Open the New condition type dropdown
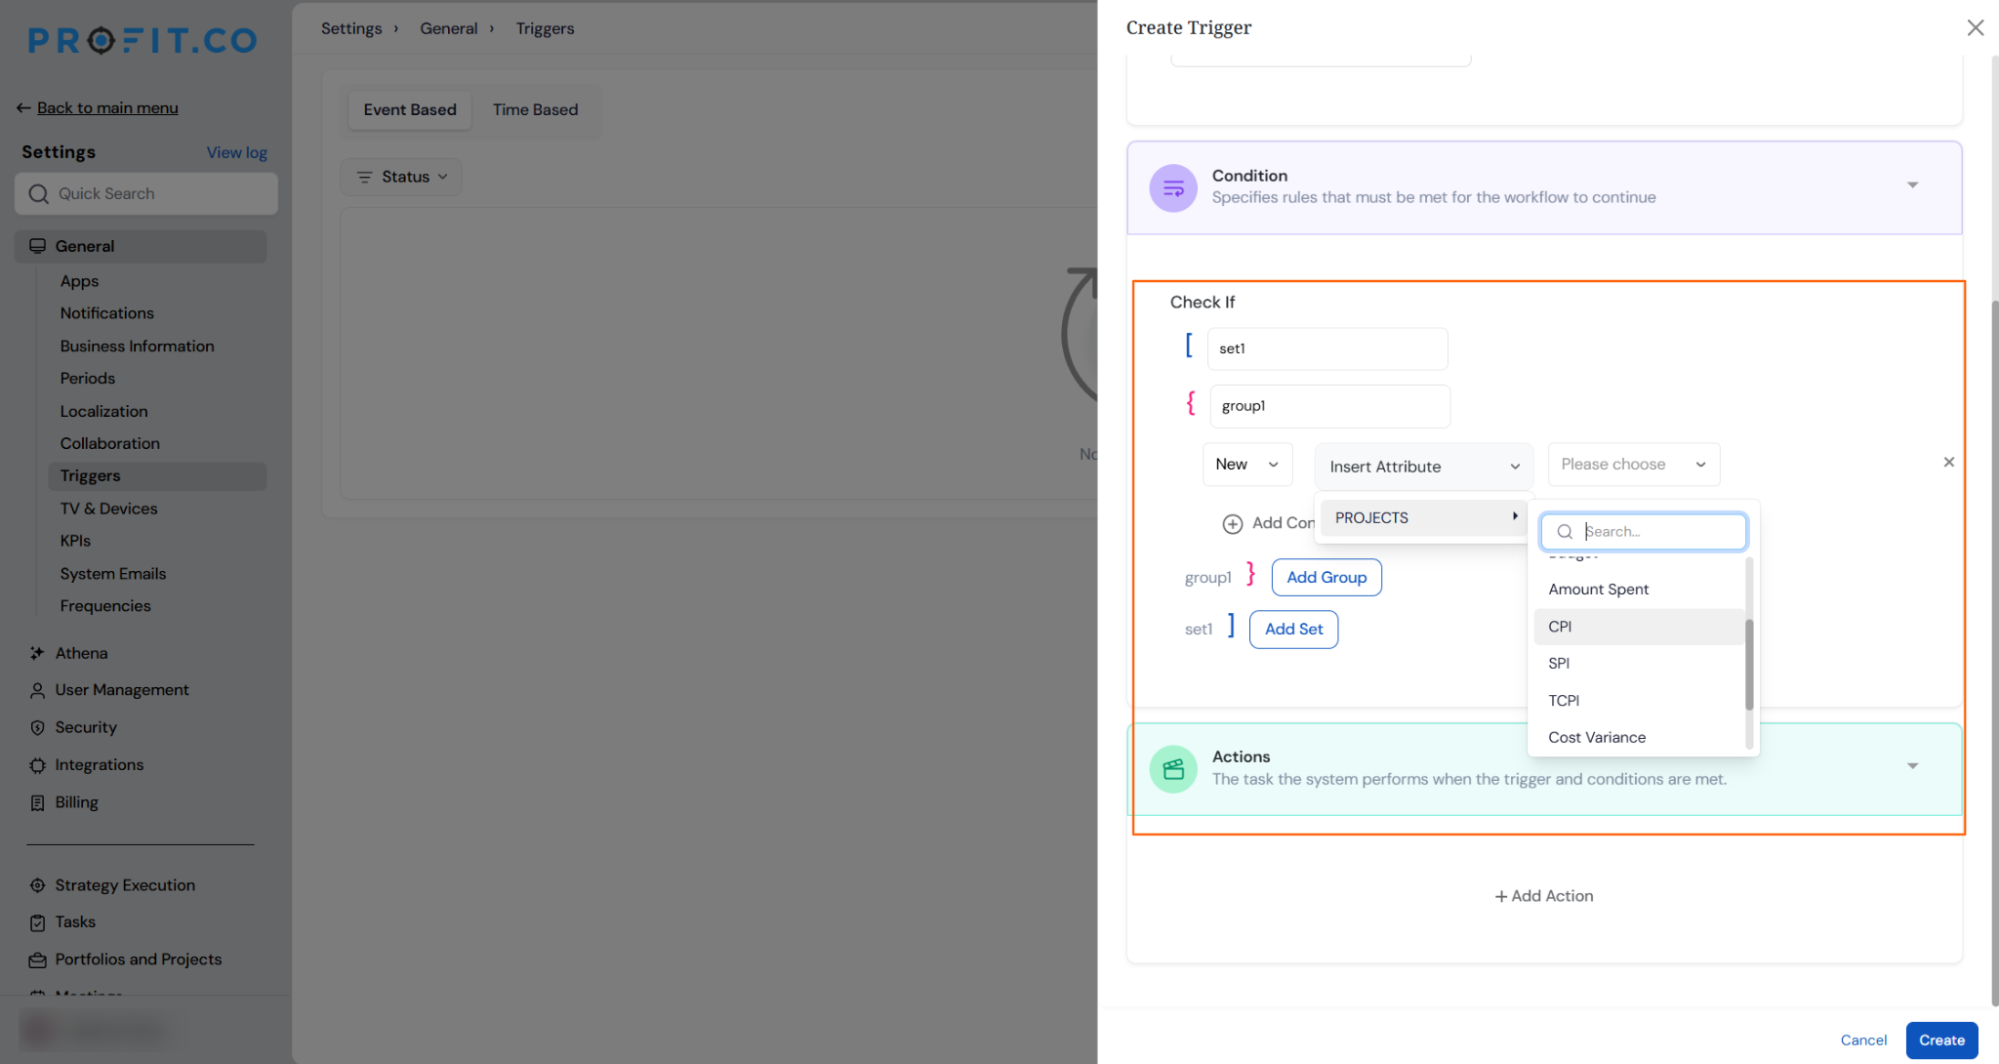Image resolution: width=1999 pixels, height=1064 pixels. (x=1247, y=464)
